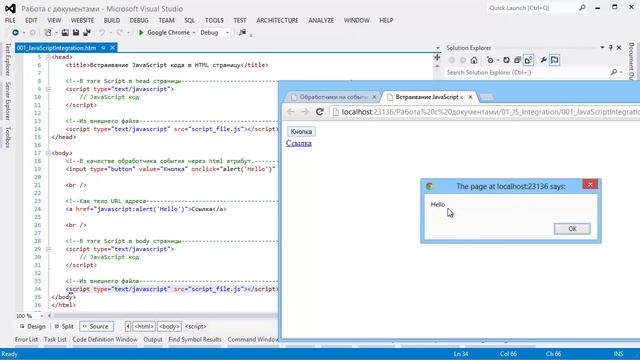Screen dimensions: 640x360
Task: Collapse the script block at line 29
Action: (48, 249)
